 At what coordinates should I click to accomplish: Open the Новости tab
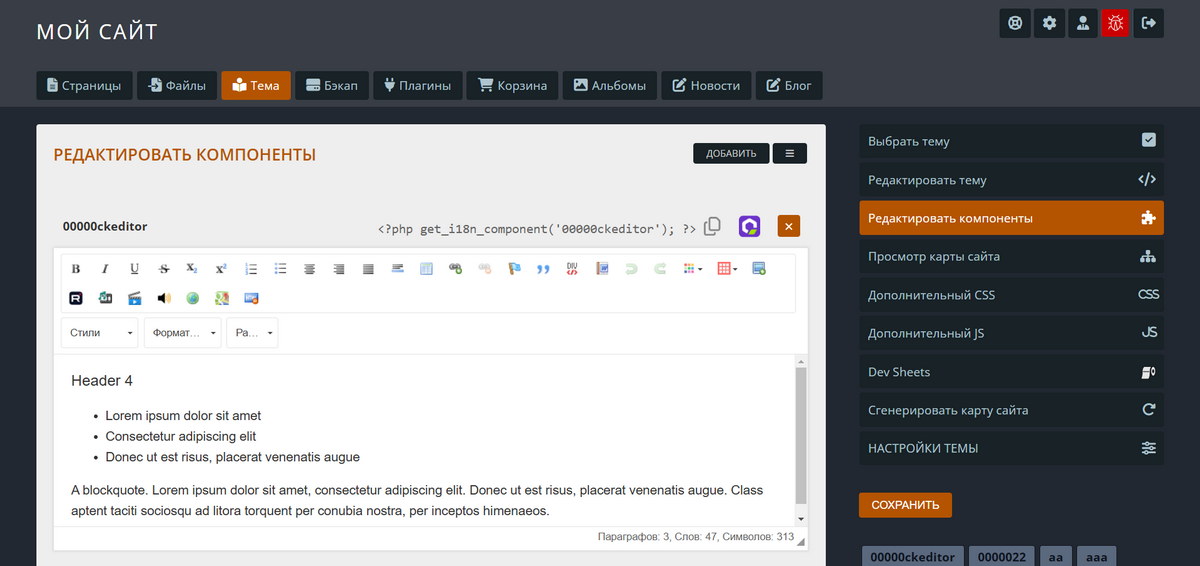click(706, 85)
